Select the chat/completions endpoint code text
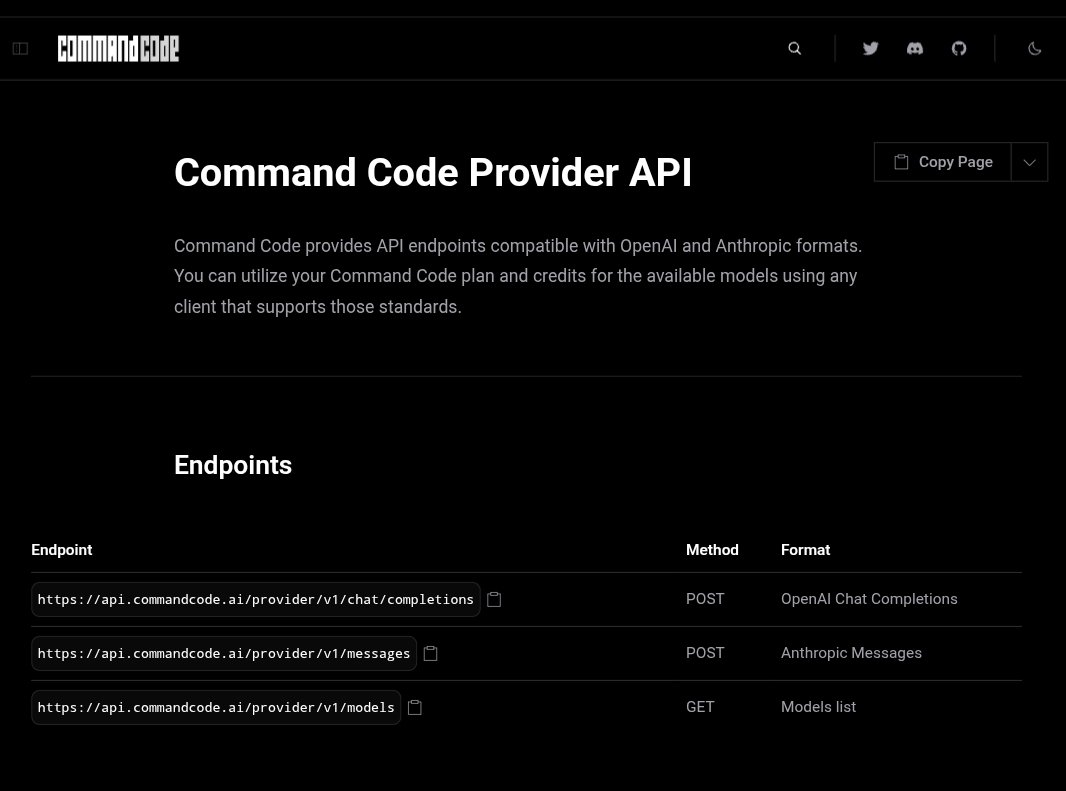Screen dimensions: 1066x791 click(256, 599)
